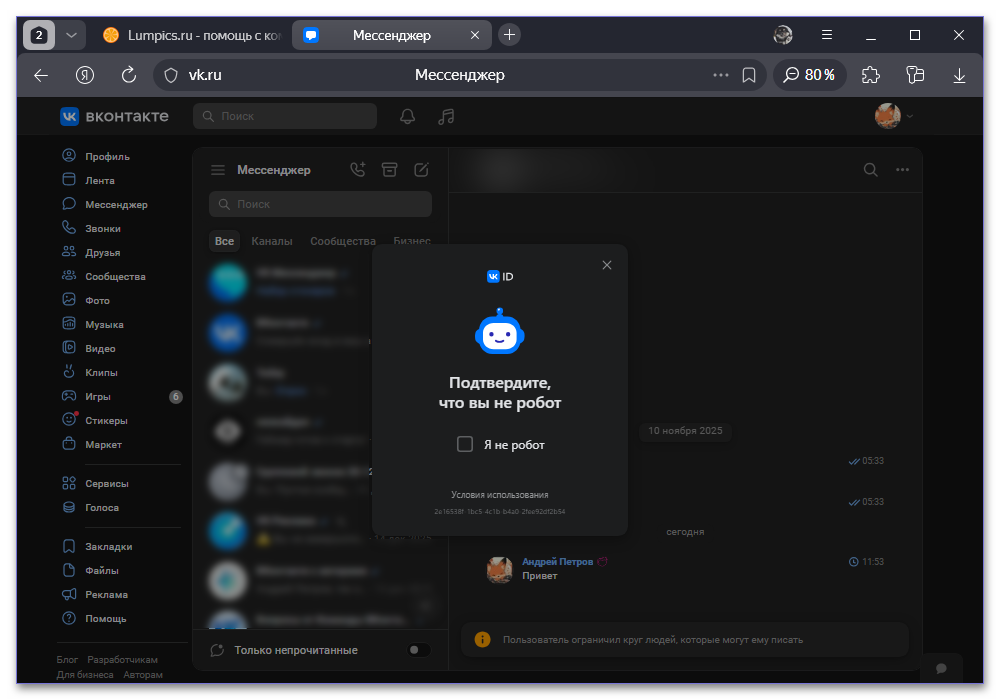Select the "Все" chat filter tab
Image resolution: width=1000 pixels, height=700 pixels.
tap(224, 241)
